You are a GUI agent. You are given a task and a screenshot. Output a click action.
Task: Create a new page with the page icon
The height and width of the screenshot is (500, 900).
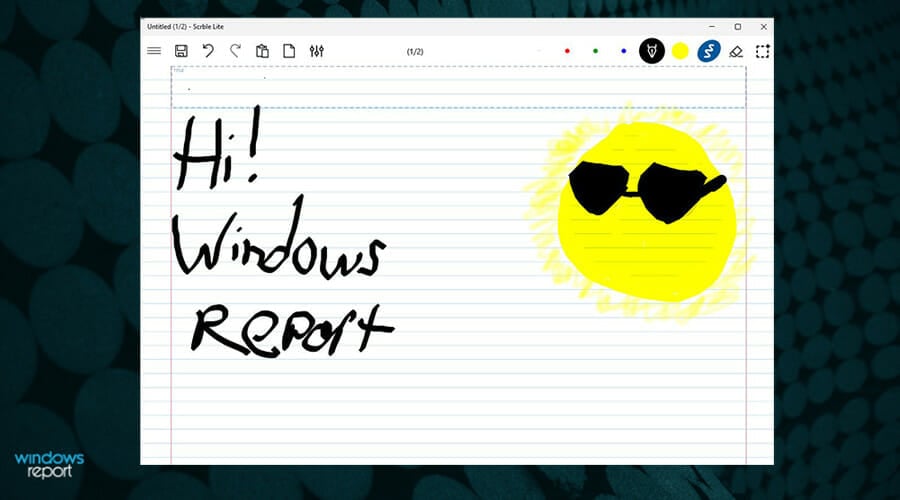click(x=289, y=51)
